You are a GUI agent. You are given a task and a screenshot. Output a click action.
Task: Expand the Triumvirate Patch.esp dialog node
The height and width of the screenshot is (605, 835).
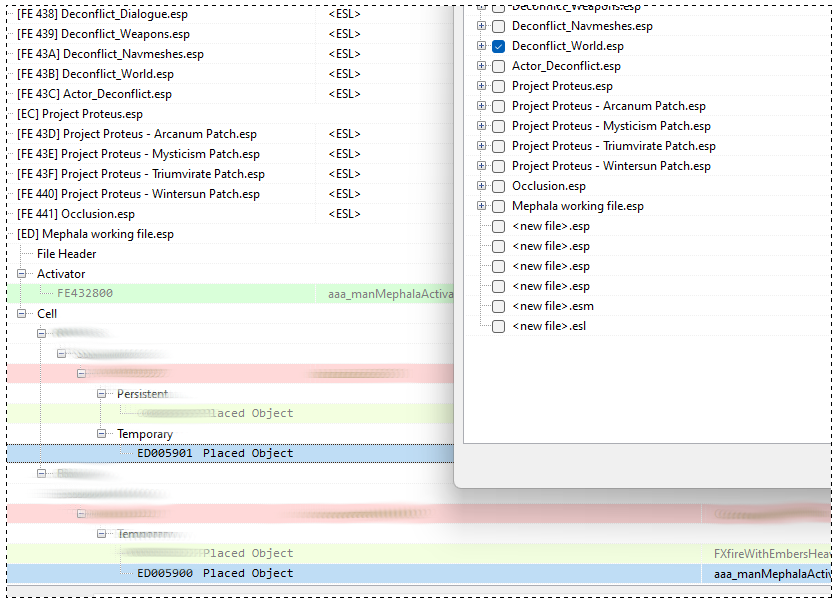[481, 145]
